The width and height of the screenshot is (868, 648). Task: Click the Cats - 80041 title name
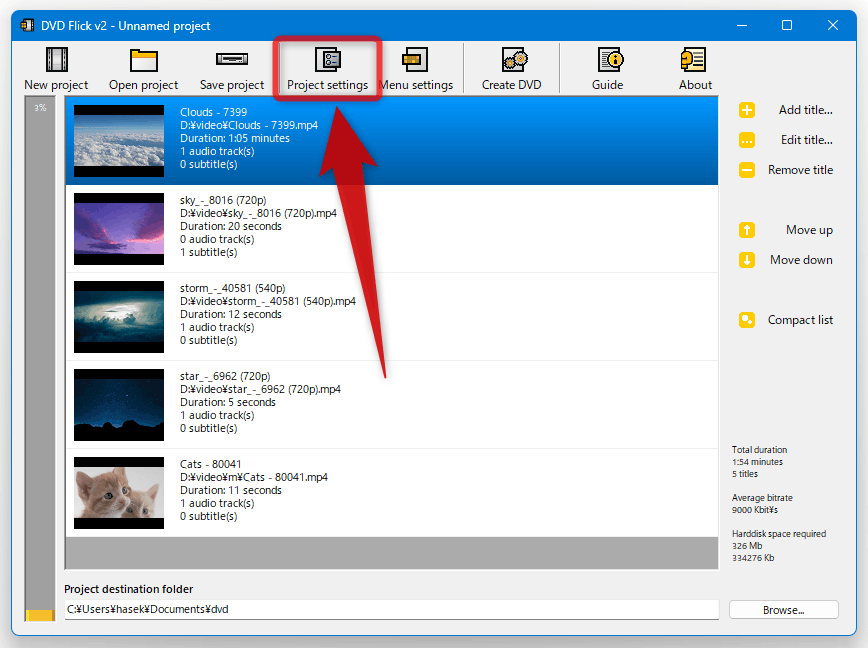[x=210, y=464]
